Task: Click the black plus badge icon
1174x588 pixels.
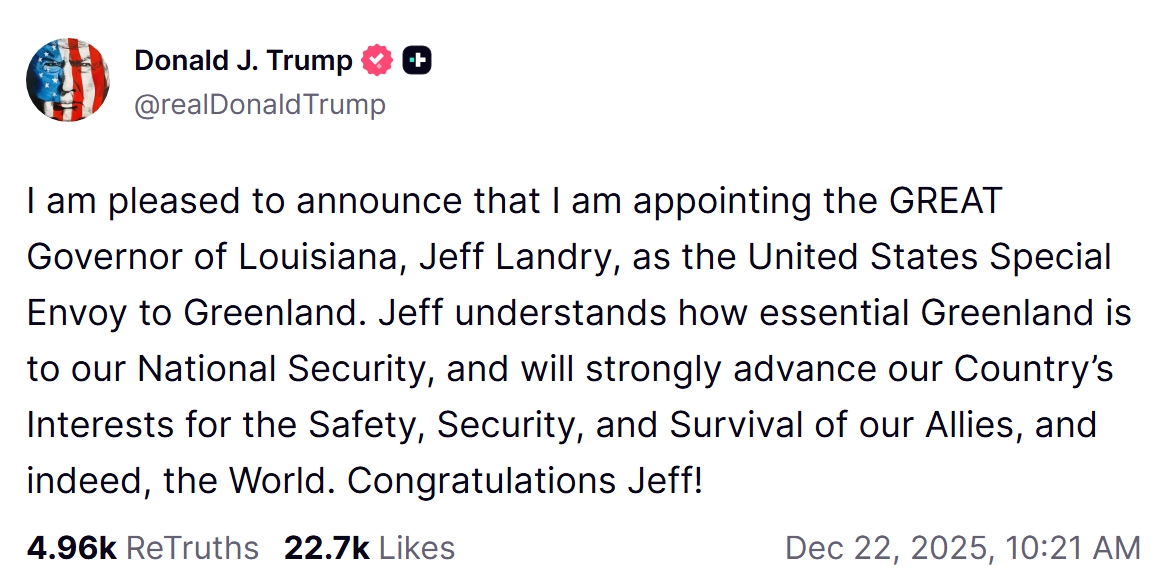Action: pyautogui.click(x=417, y=62)
